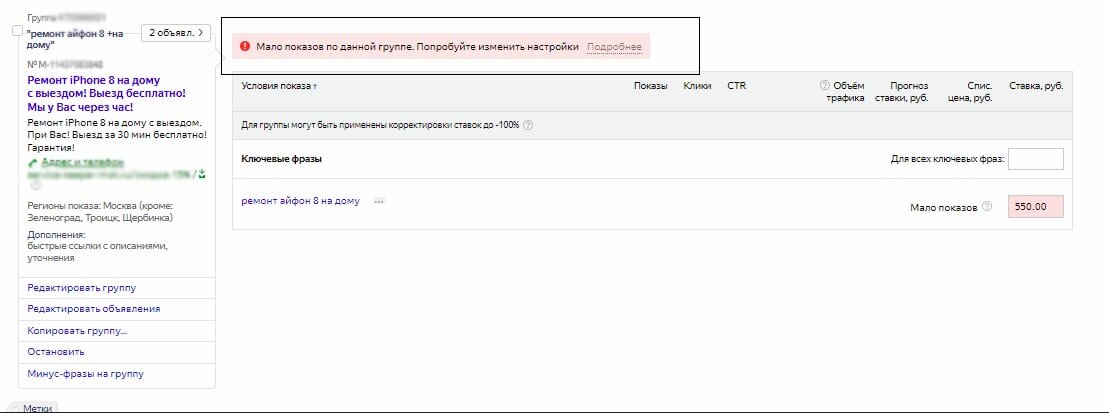Choose "Редактировать объявления"
Viewport: 1109px width, 413px height.
pos(93,309)
